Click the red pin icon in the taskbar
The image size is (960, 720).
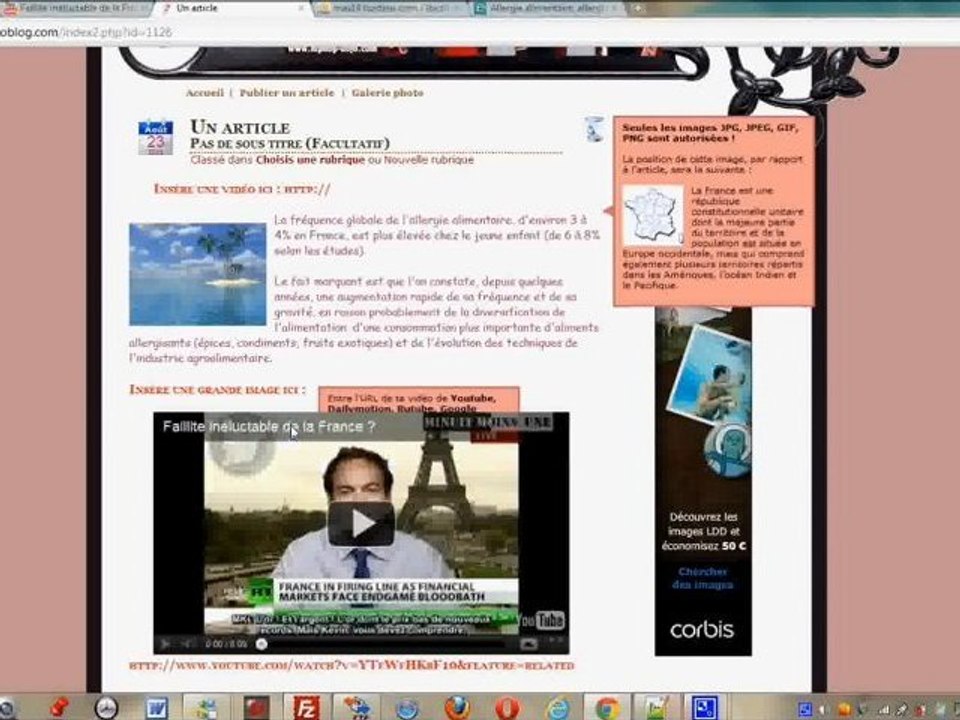tap(59, 708)
